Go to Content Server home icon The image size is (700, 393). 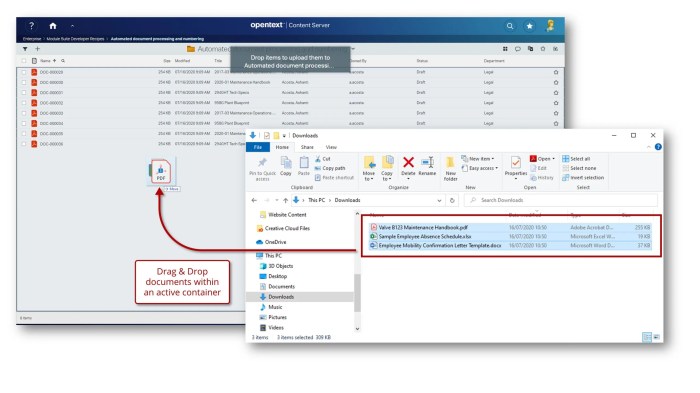point(53,26)
